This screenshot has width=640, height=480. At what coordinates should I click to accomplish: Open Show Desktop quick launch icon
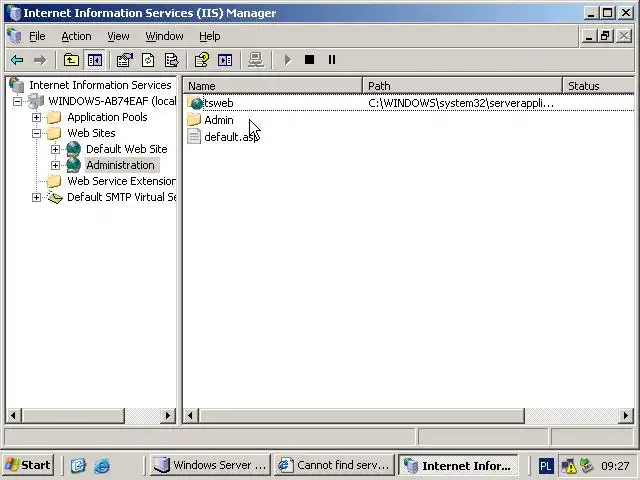[x=78, y=465]
